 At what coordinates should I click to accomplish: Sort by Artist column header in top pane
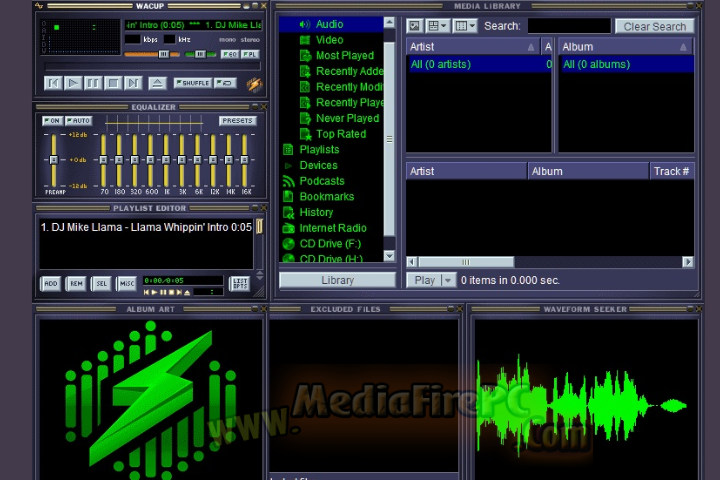coord(472,47)
